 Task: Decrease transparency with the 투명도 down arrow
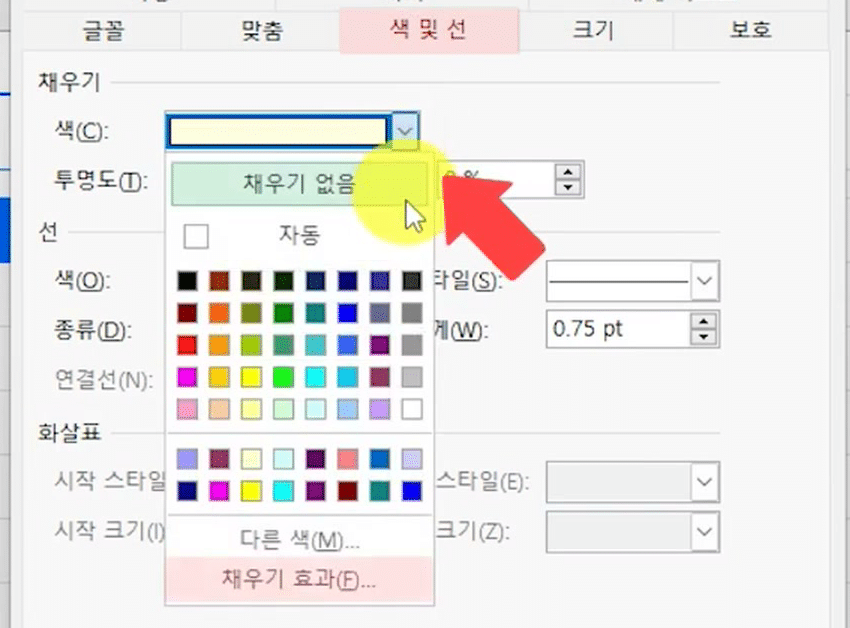tap(568, 187)
